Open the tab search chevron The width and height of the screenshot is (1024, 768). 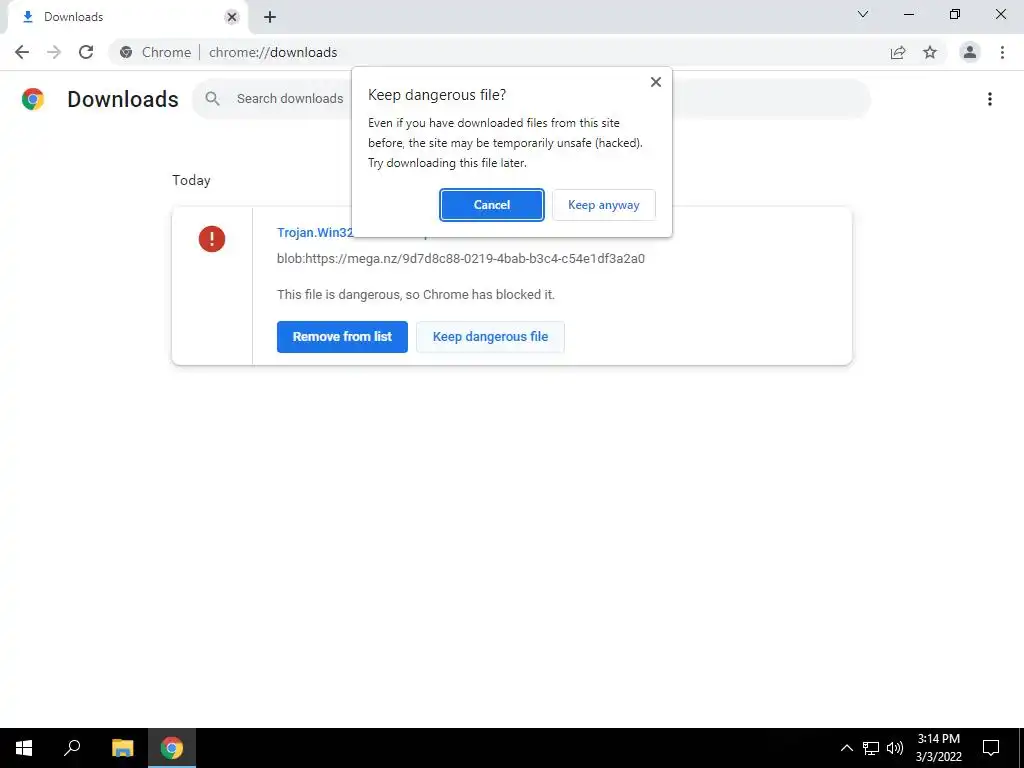pyautogui.click(x=863, y=14)
